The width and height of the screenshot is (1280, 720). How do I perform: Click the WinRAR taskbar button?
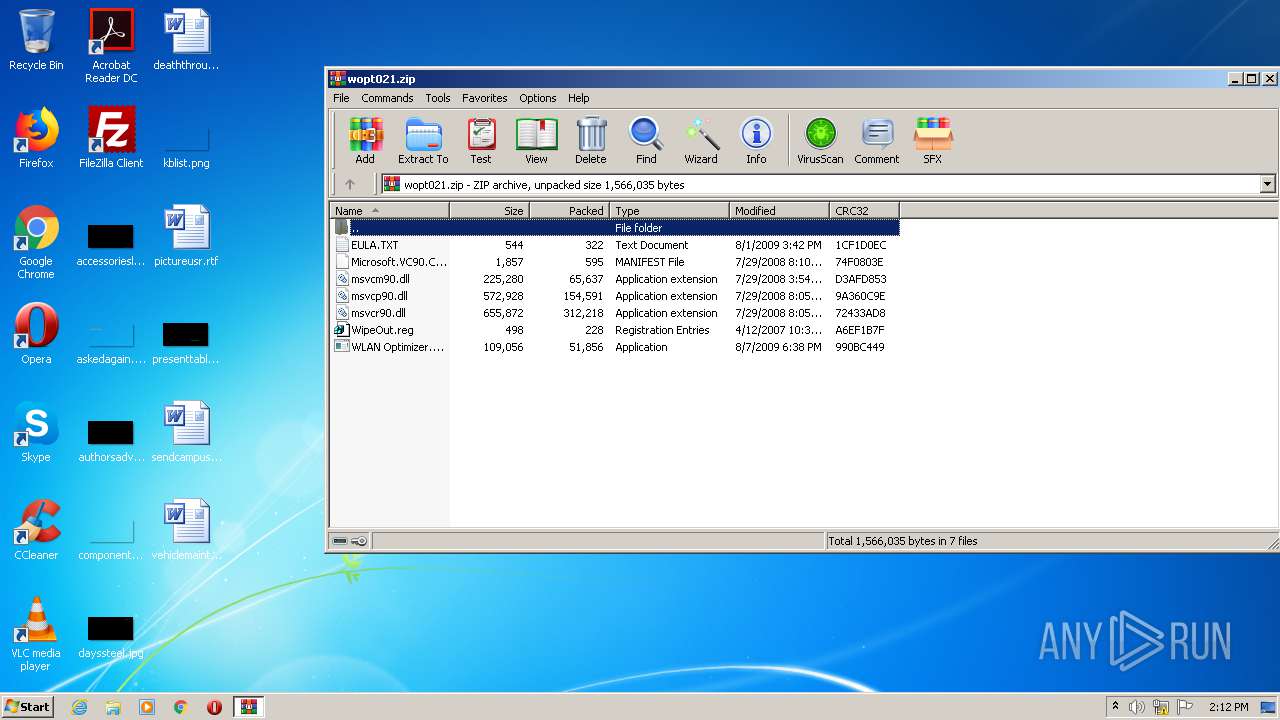248,706
